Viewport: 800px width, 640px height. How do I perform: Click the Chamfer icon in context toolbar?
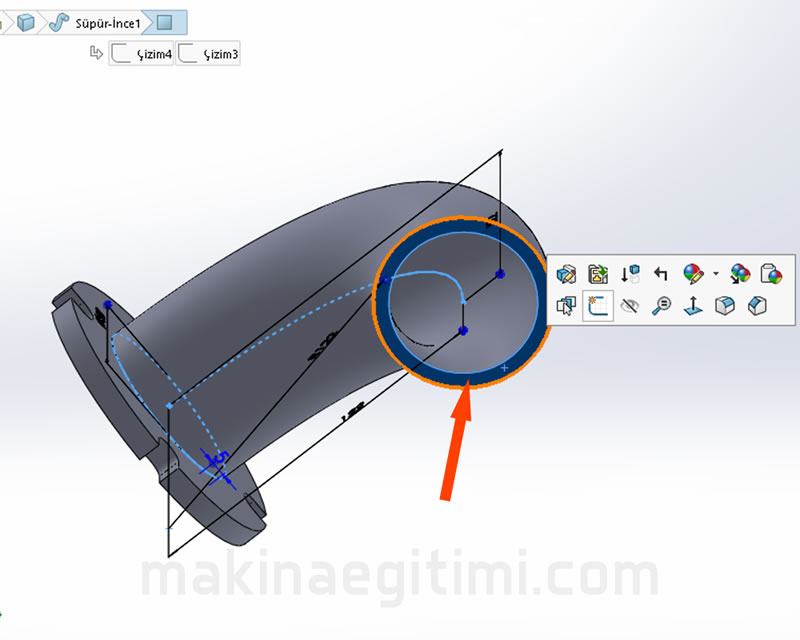tap(757, 306)
